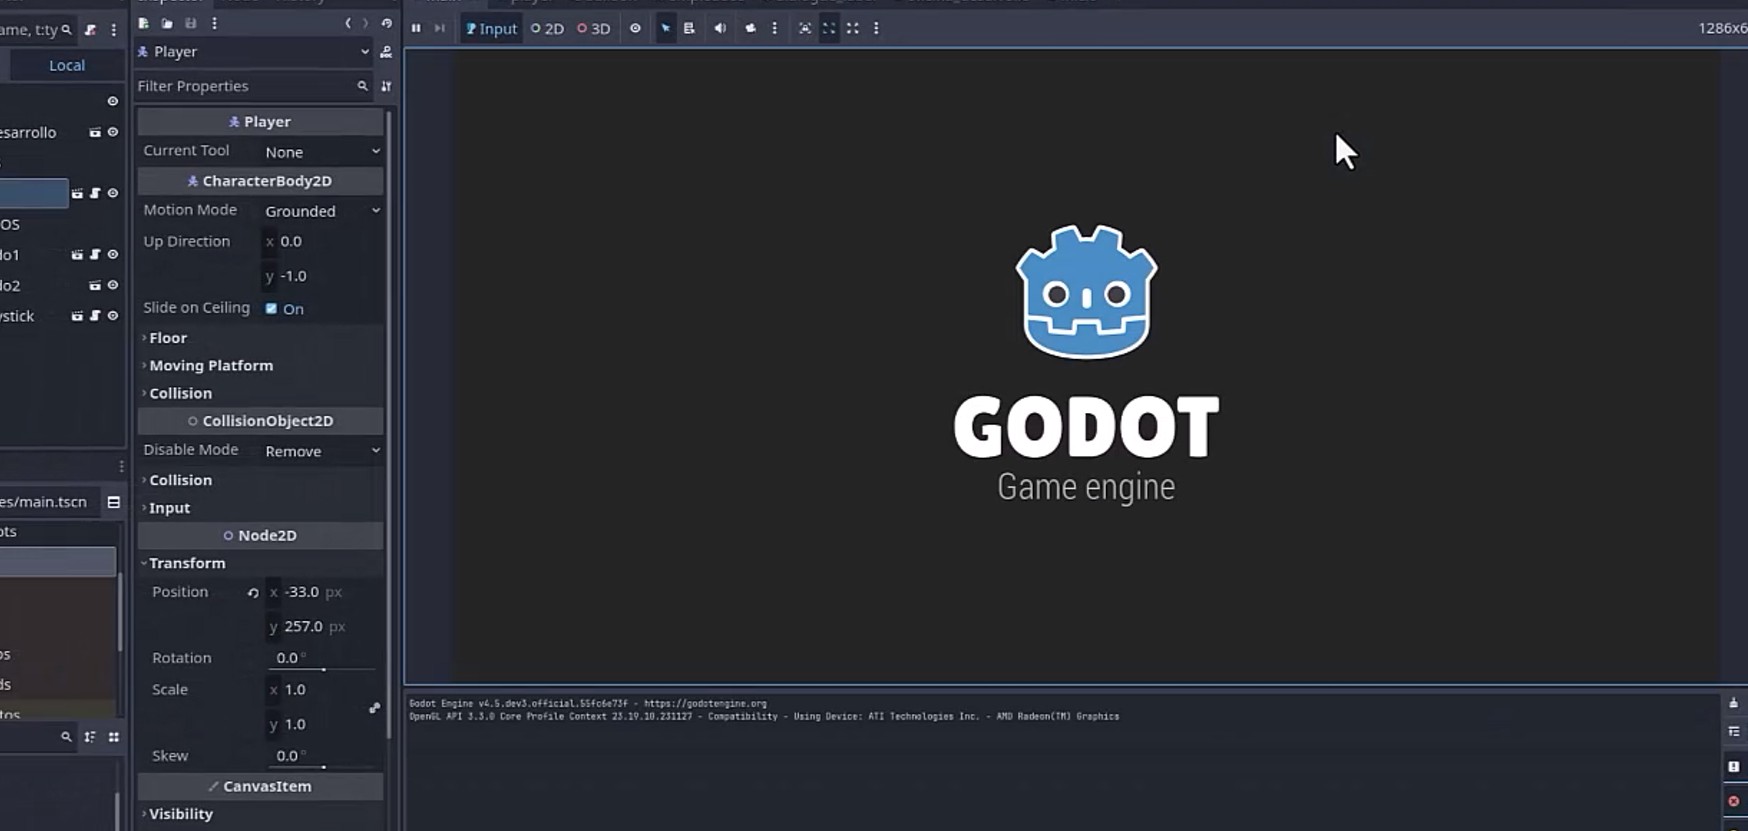Open Disable Mode Remove dropdown

(x=322, y=451)
